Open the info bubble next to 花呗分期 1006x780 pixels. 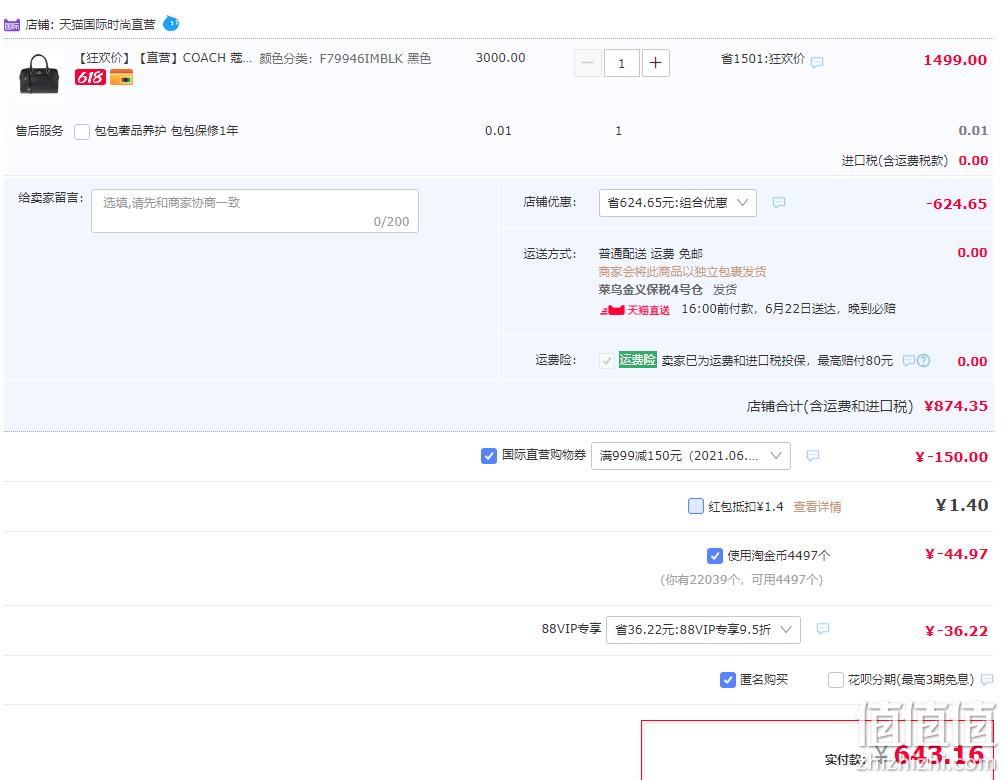click(x=987, y=679)
